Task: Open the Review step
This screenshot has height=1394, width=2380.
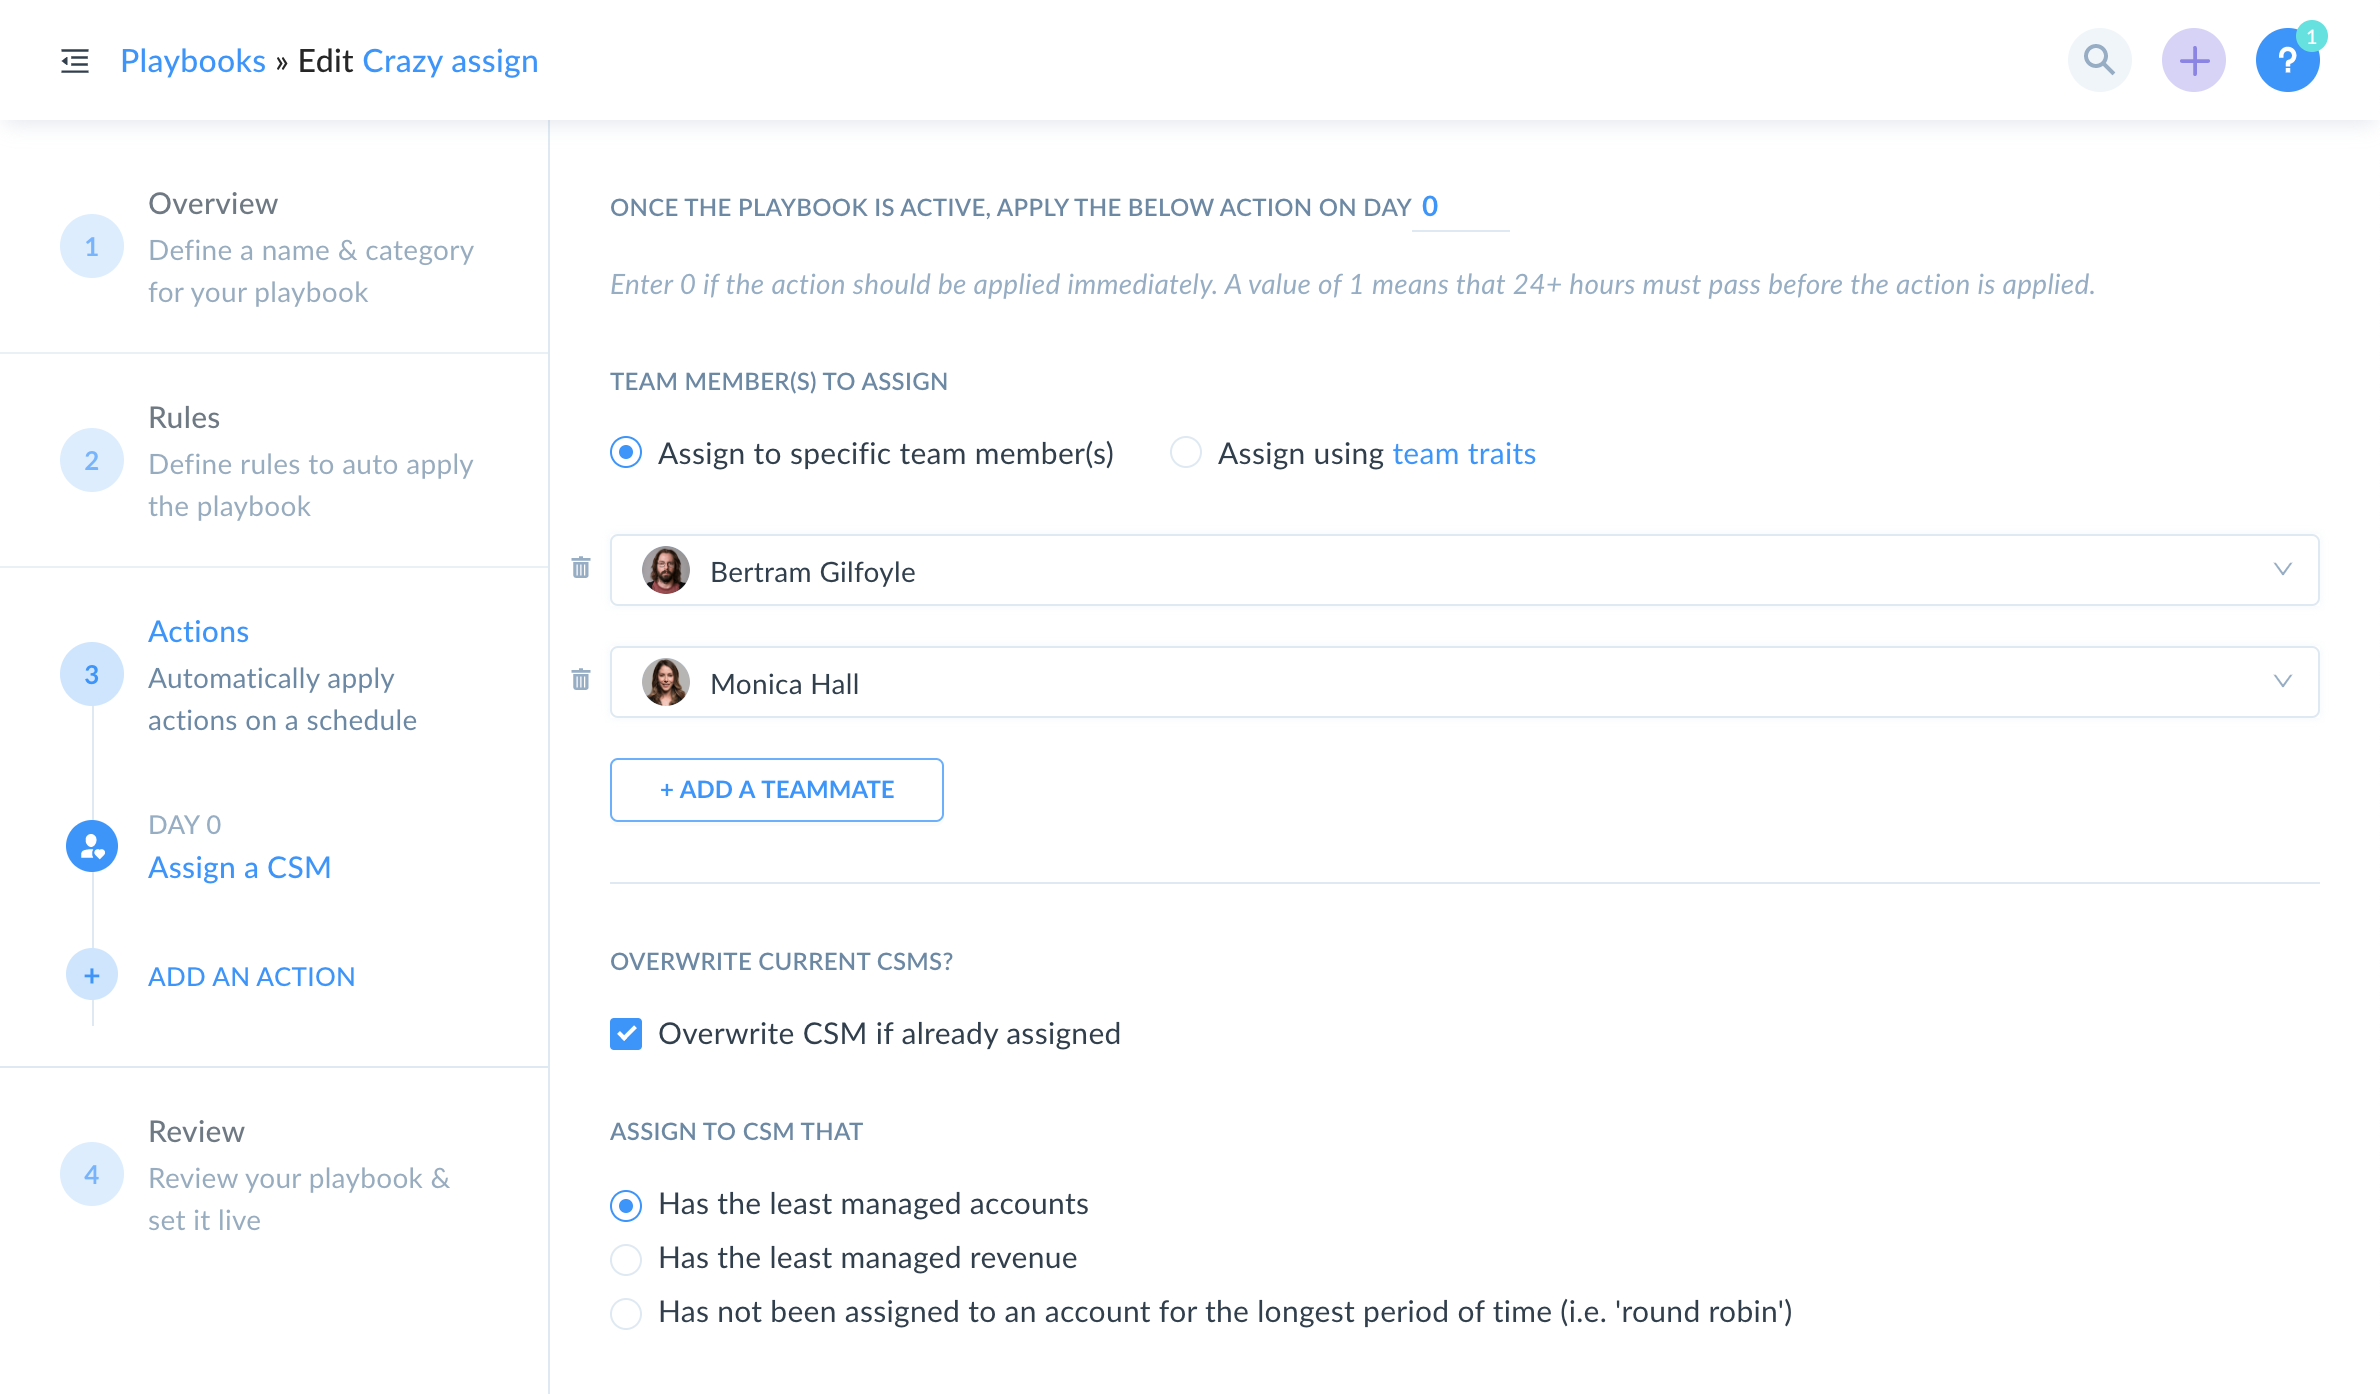Action: pos(196,1132)
